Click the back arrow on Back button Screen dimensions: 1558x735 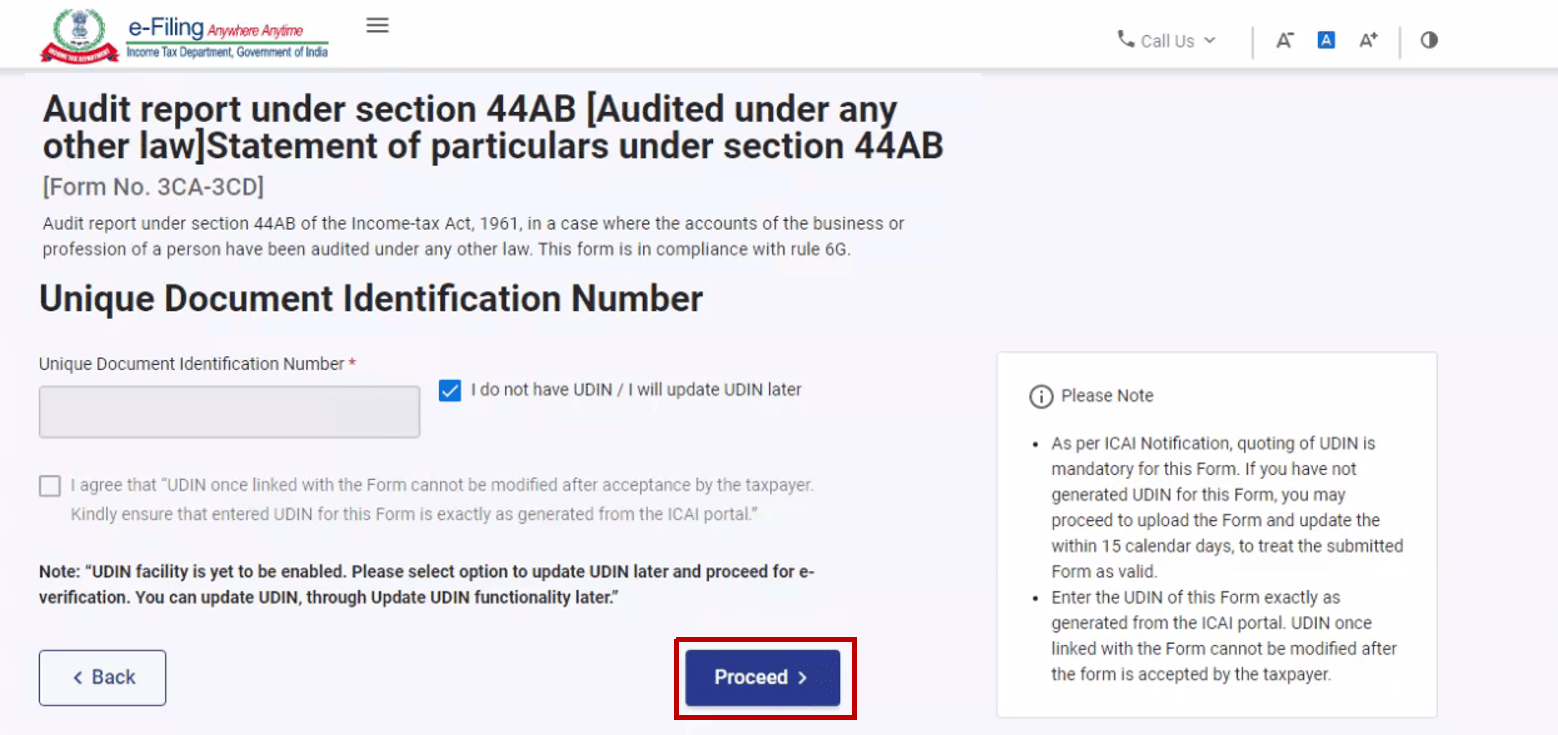click(x=77, y=677)
